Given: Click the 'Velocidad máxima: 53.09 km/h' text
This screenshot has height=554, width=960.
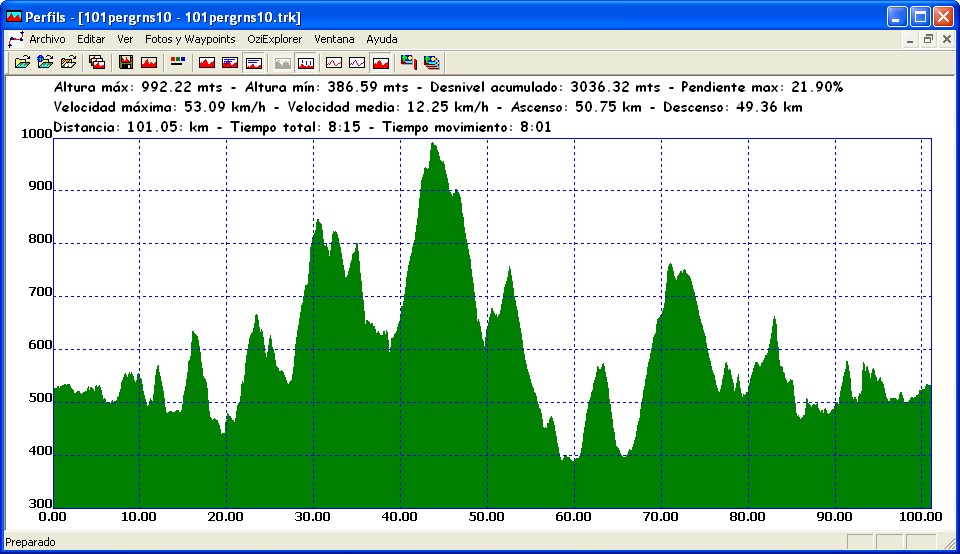Looking at the screenshot, I should pyautogui.click(x=159, y=108).
